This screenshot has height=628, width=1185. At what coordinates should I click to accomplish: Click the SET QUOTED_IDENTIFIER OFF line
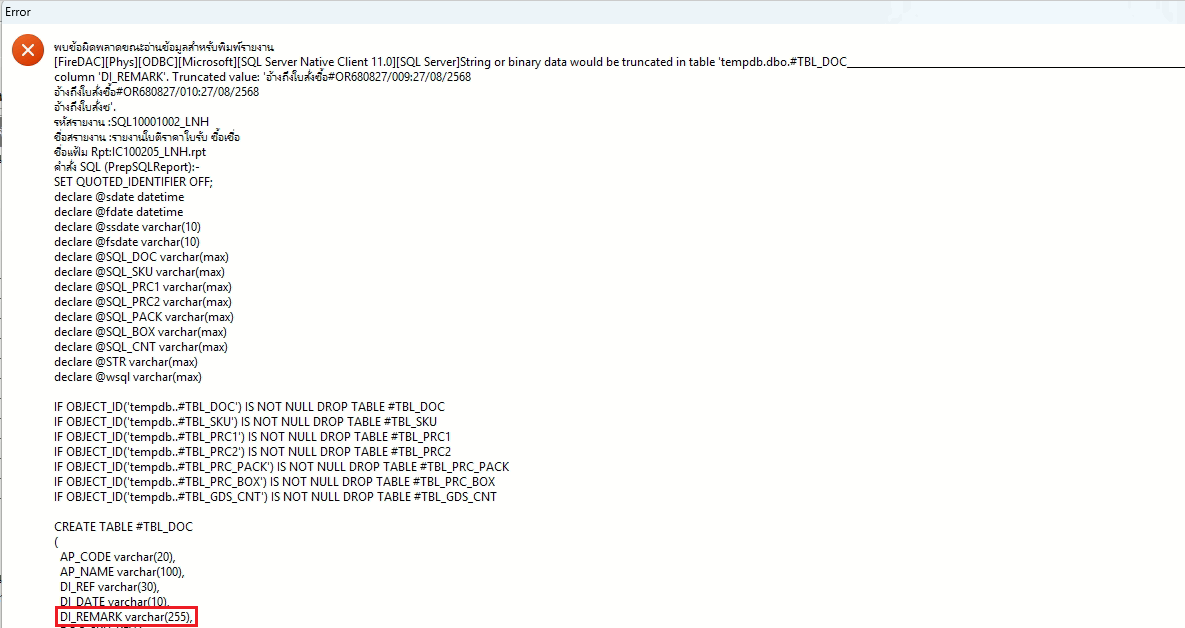[x=134, y=182]
